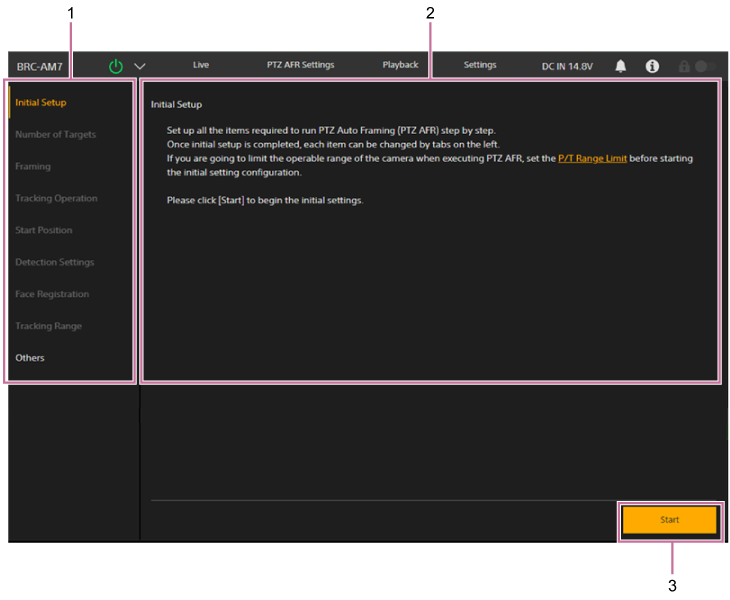Select Initial Setup in the sidebar
Image resolution: width=730 pixels, height=600 pixels.
point(41,103)
